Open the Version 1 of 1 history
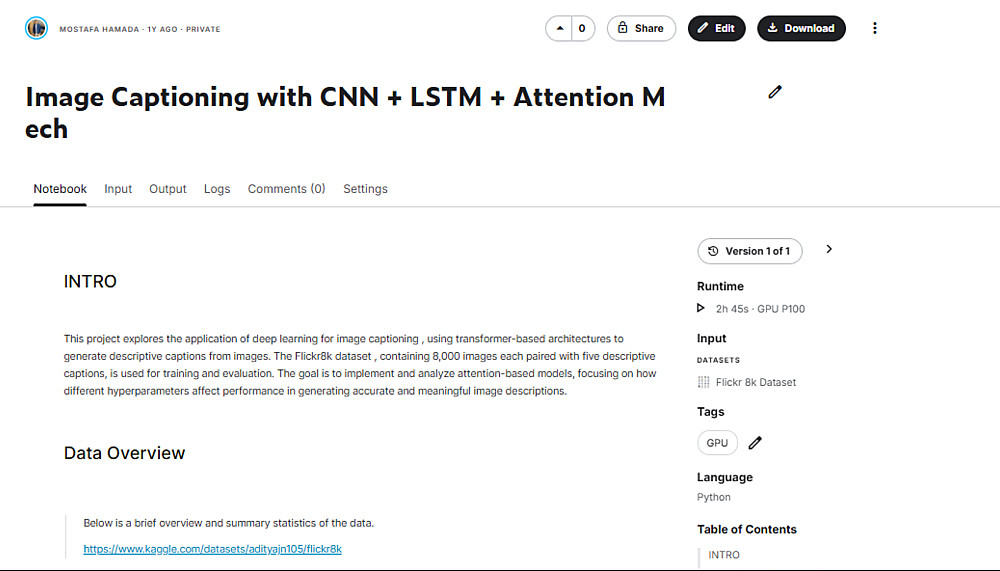 pyautogui.click(x=750, y=251)
